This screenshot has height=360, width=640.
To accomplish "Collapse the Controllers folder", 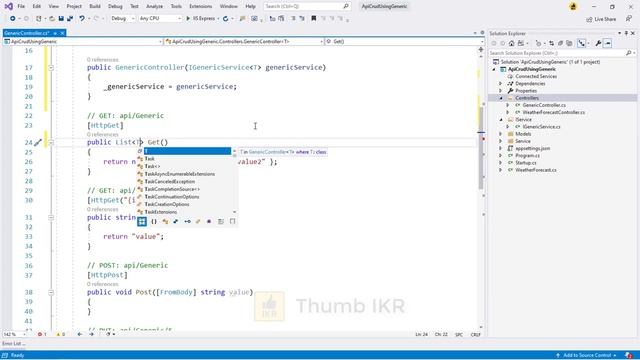I will [x=501, y=98].
